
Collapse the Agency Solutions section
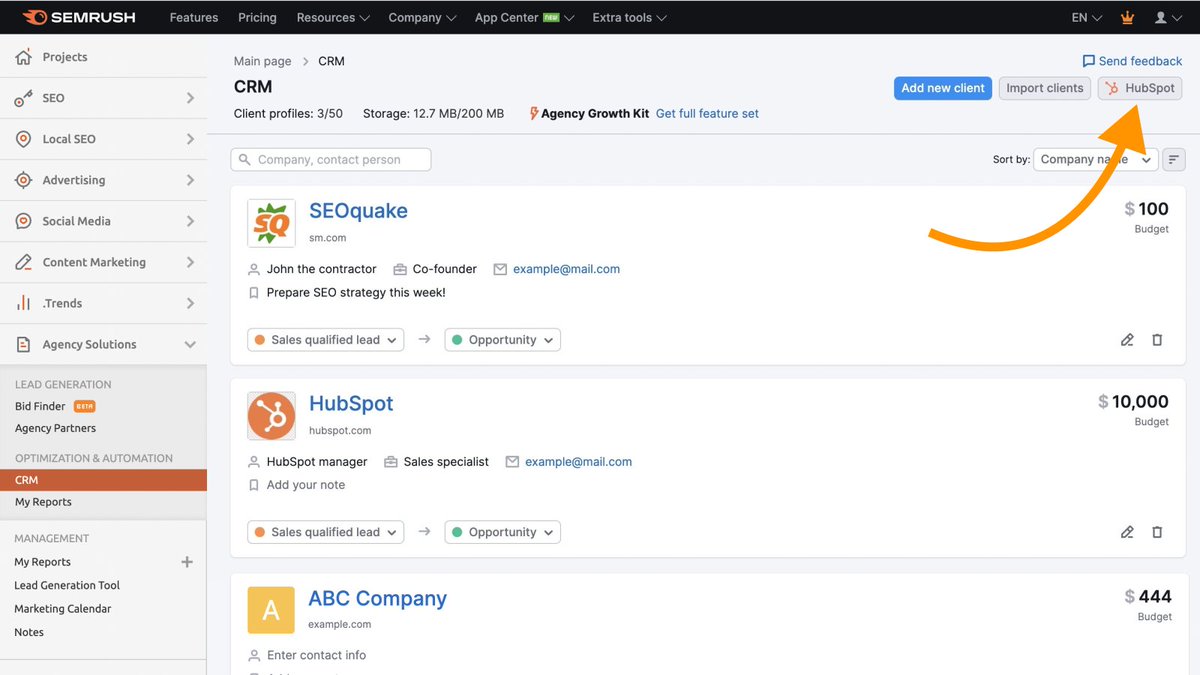pyautogui.click(x=190, y=344)
